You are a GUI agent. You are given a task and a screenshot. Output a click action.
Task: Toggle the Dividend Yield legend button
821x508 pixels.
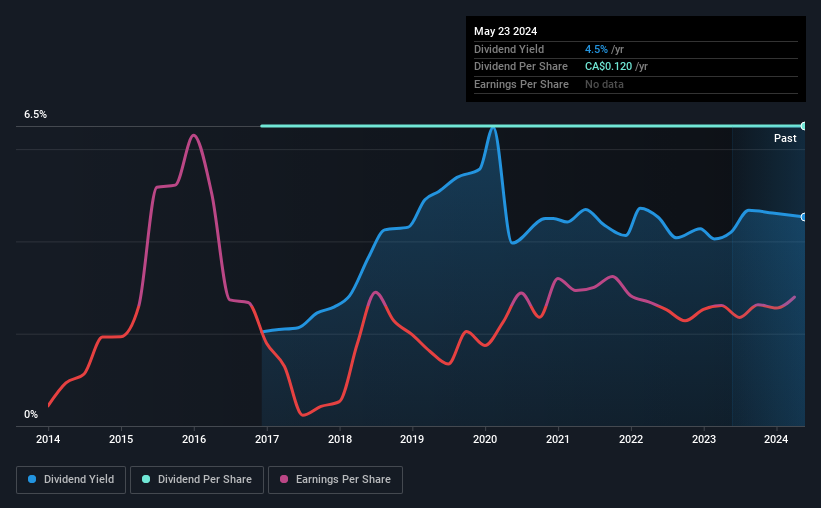coord(71,480)
